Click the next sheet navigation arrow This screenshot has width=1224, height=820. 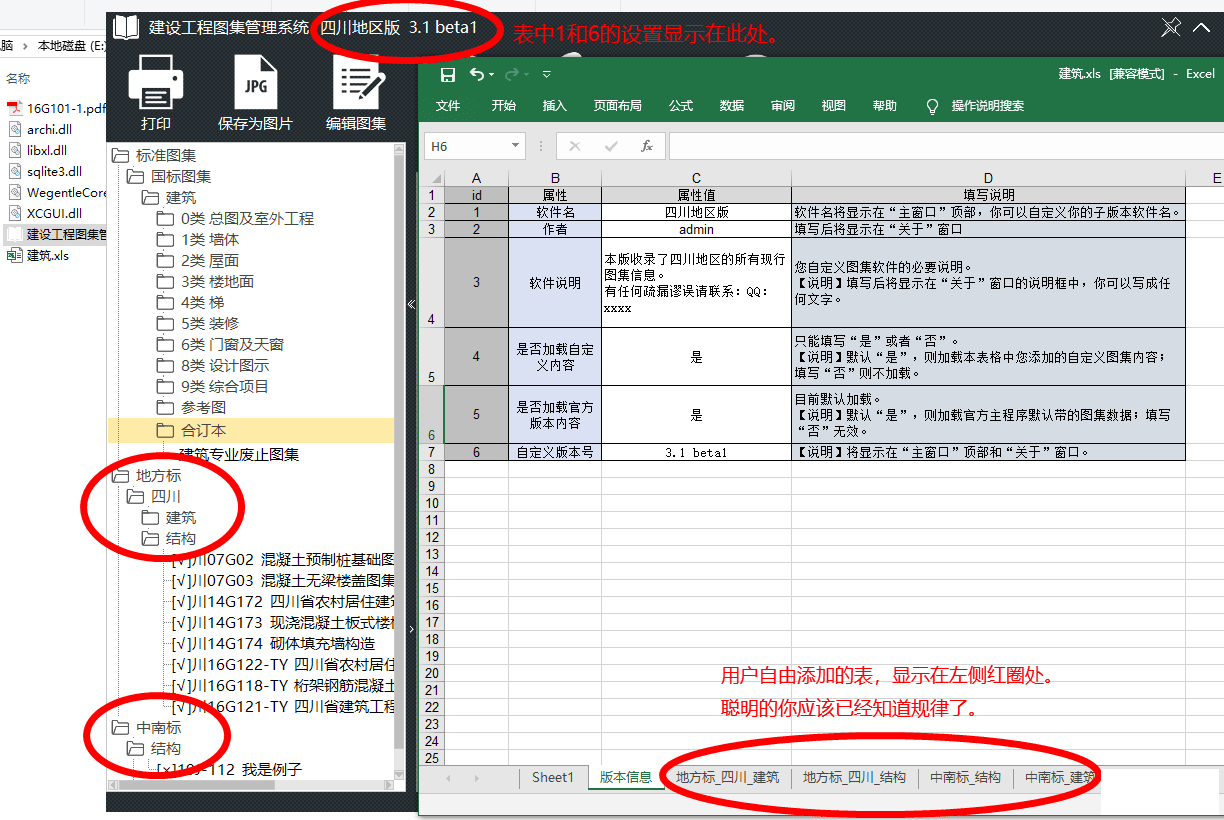(x=475, y=778)
